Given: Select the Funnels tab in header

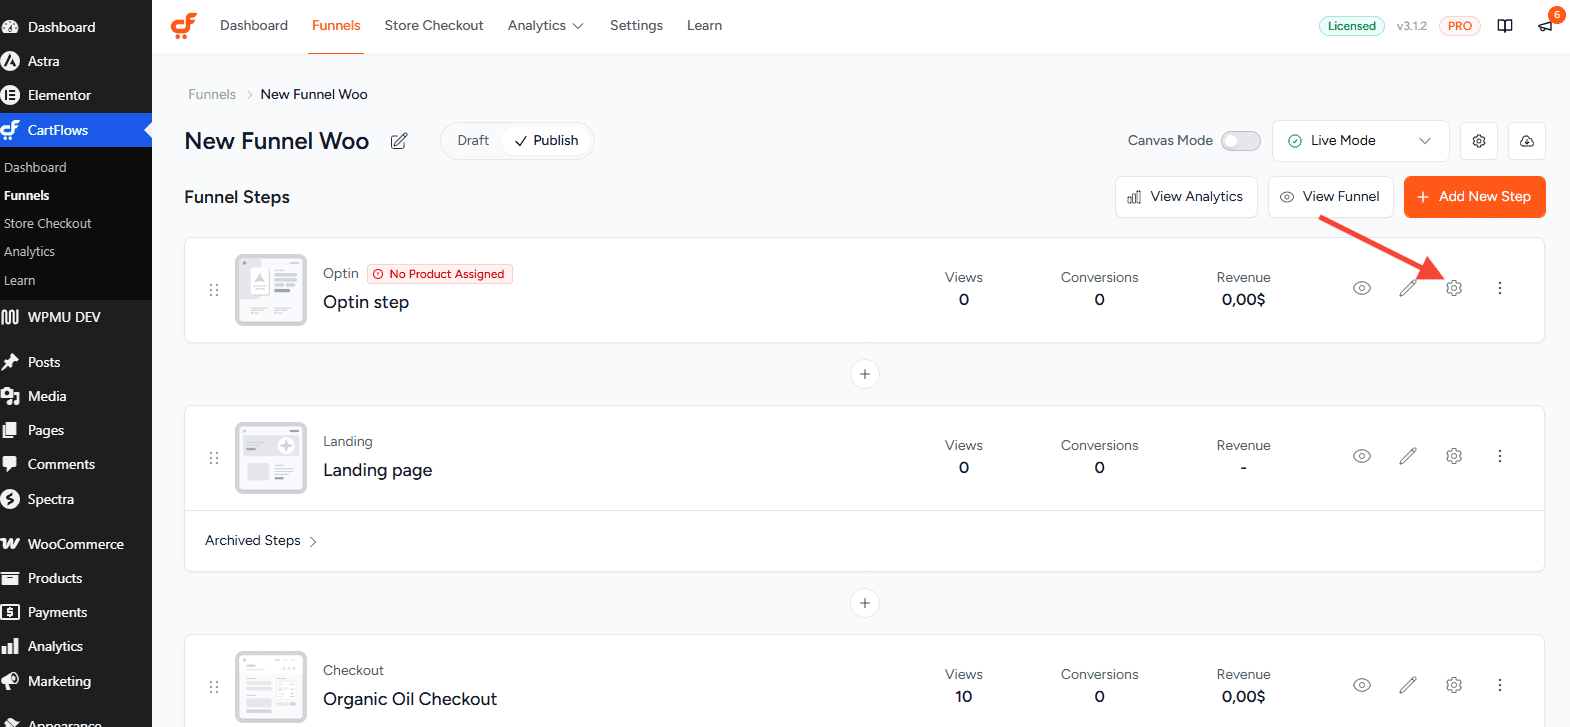Looking at the screenshot, I should 336,26.
